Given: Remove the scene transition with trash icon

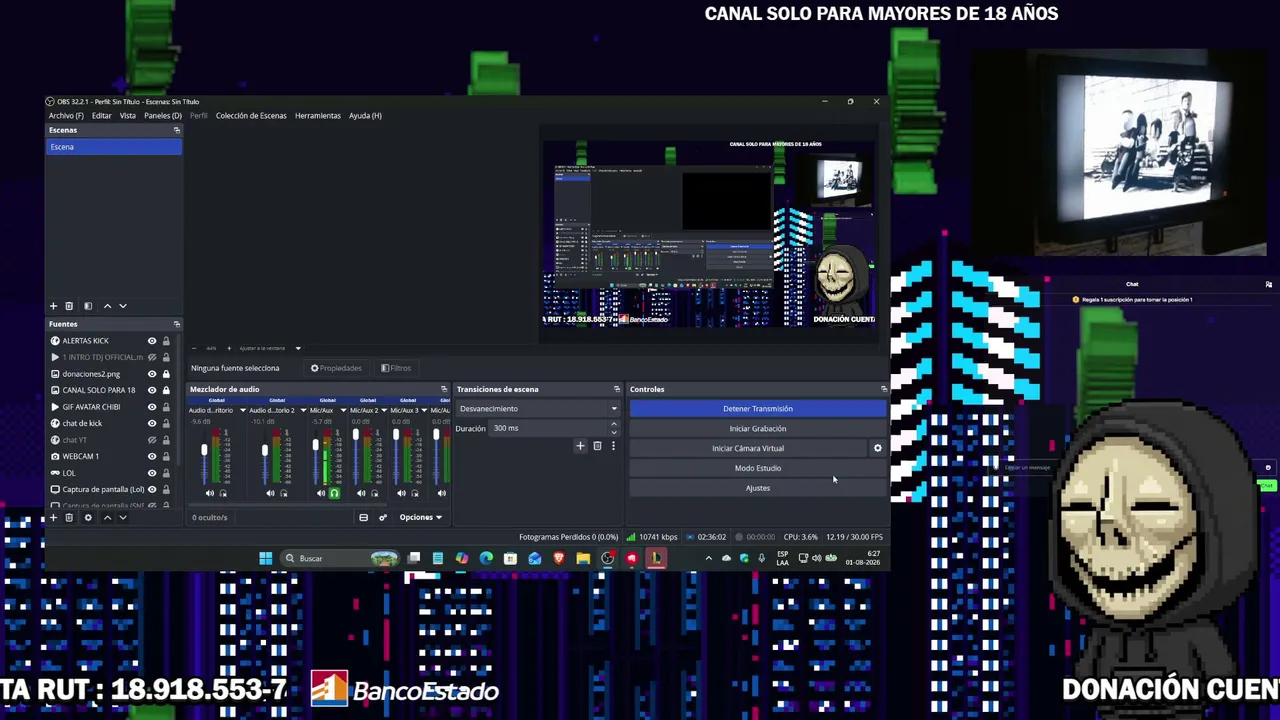Looking at the screenshot, I should (597, 446).
